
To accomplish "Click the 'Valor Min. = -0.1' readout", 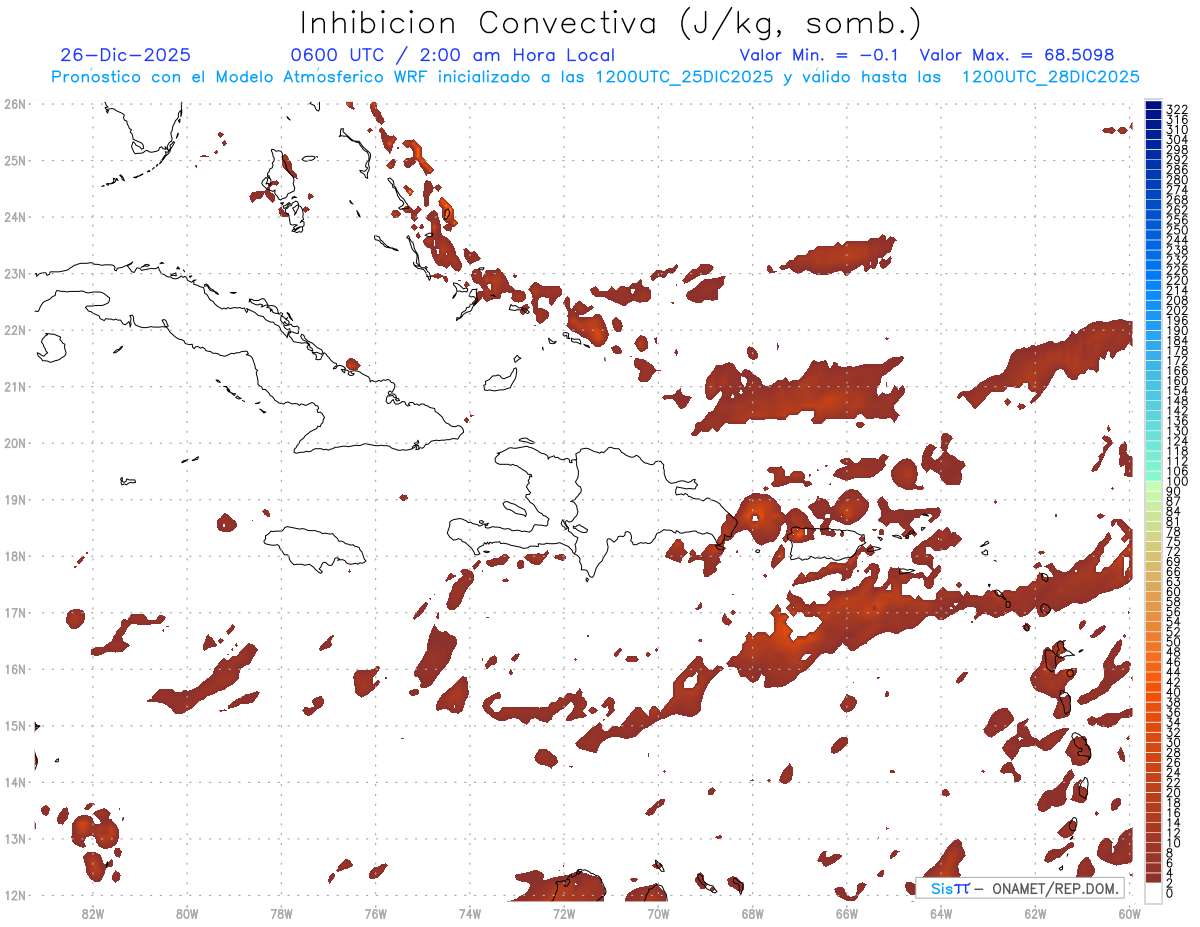I will tap(820, 55).
